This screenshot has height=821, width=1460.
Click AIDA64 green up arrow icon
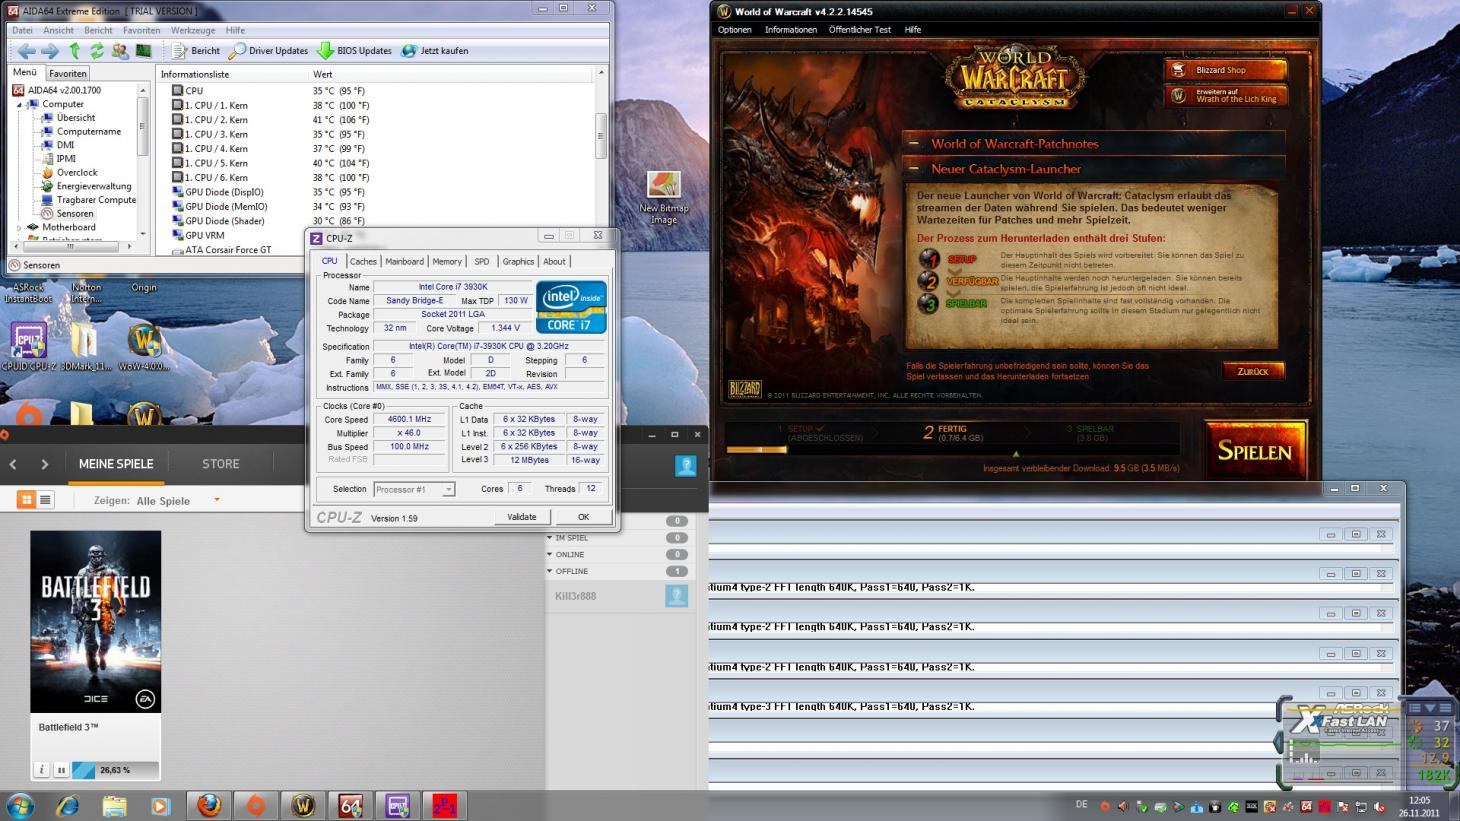click(x=74, y=51)
